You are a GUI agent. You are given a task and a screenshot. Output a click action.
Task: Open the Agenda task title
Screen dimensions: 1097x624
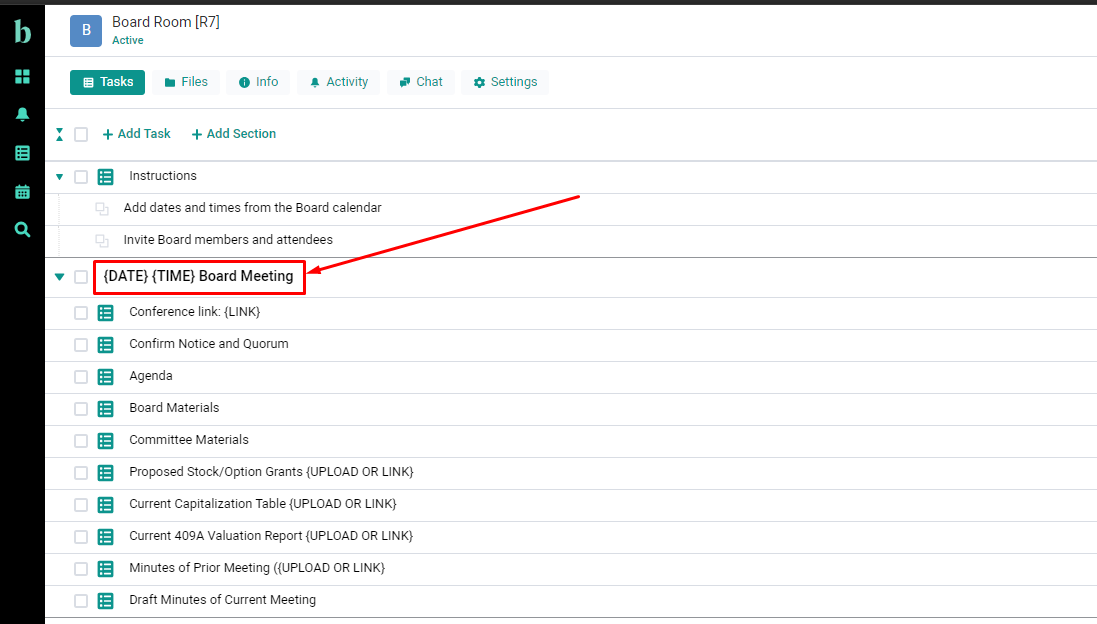tap(151, 376)
